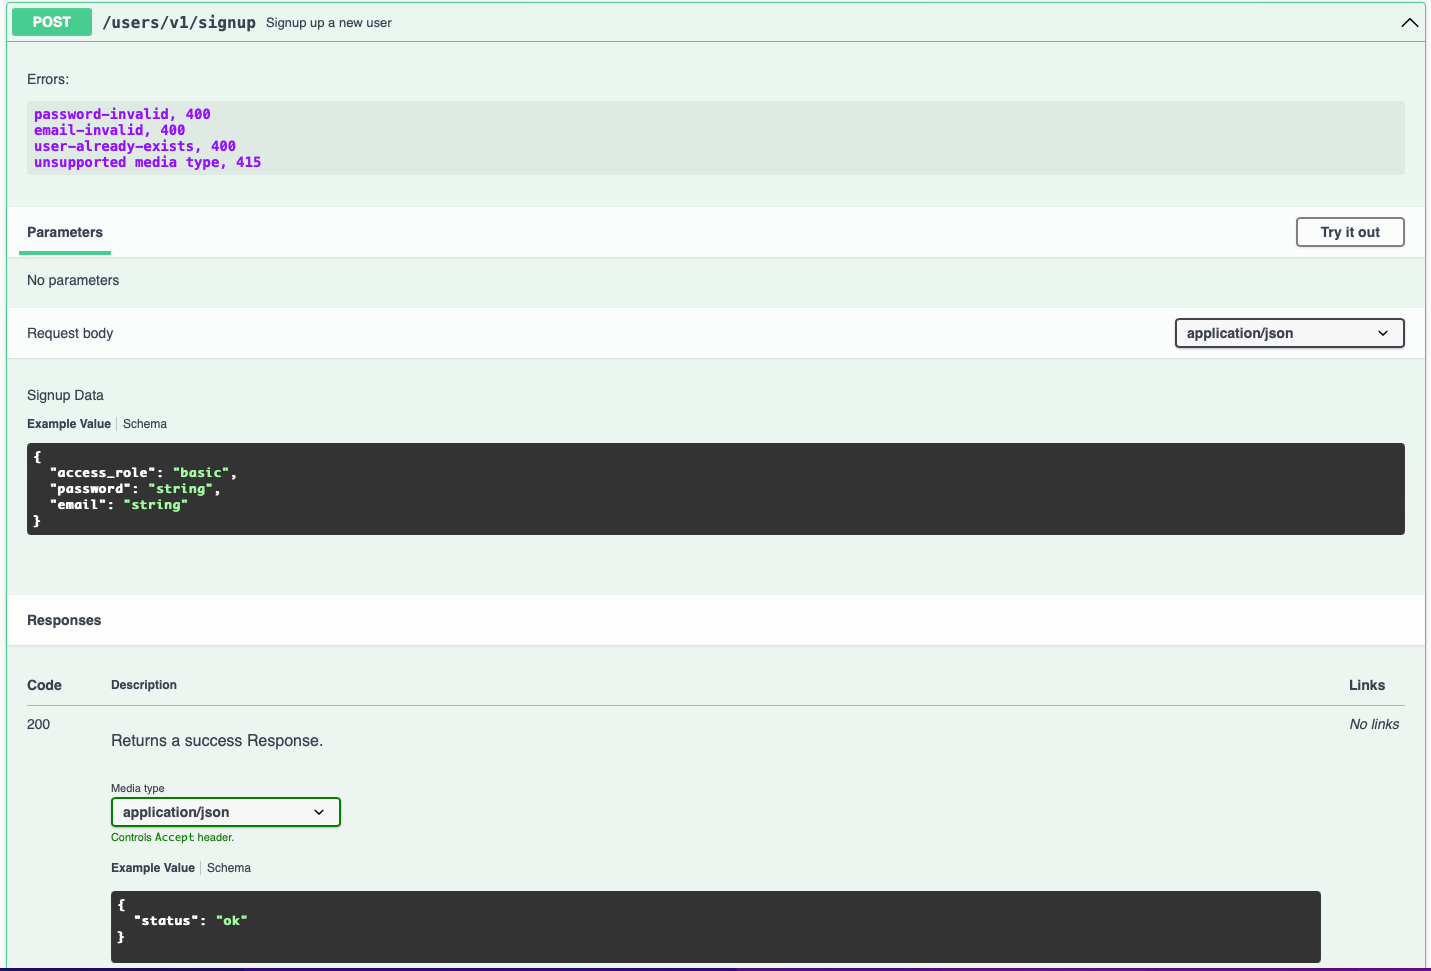Viewport: 1431px width, 971px height.
Task: Select the /users/v1/signup endpoint path
Action: (179, 22)
